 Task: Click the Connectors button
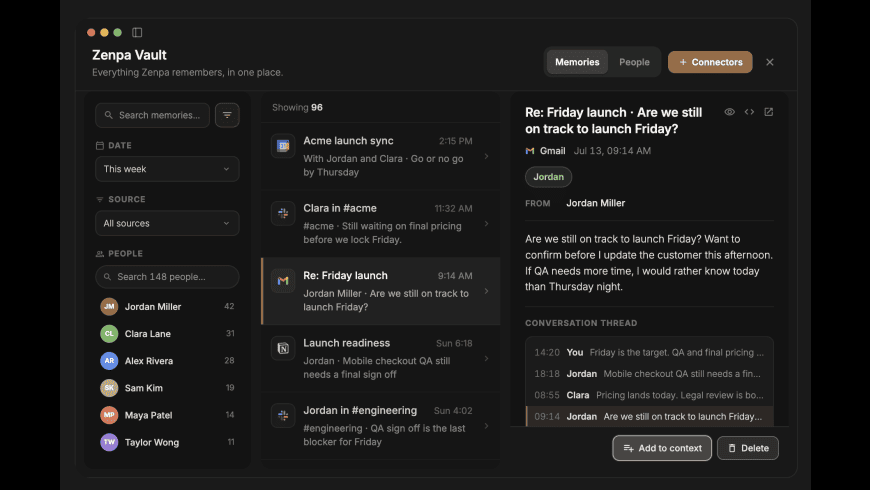click(710, 62)
